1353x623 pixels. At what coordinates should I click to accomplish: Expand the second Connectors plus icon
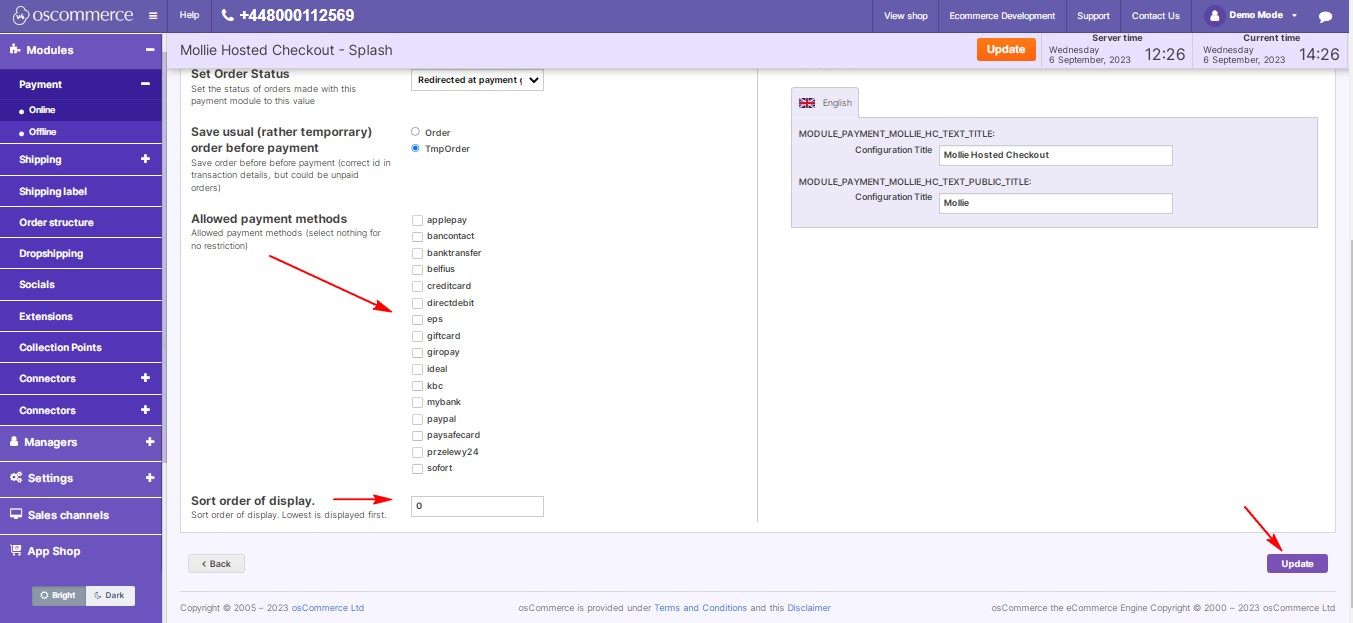click(x=145, y=409)
